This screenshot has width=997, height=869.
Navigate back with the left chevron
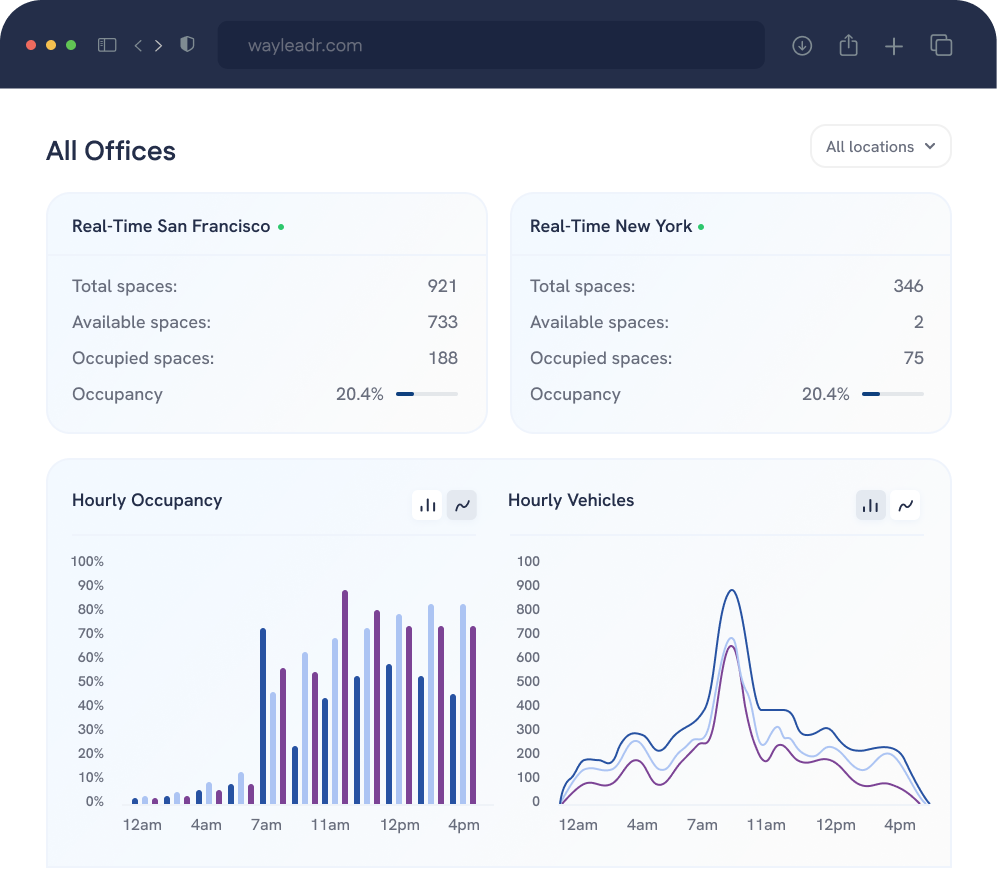pos(138,44)
